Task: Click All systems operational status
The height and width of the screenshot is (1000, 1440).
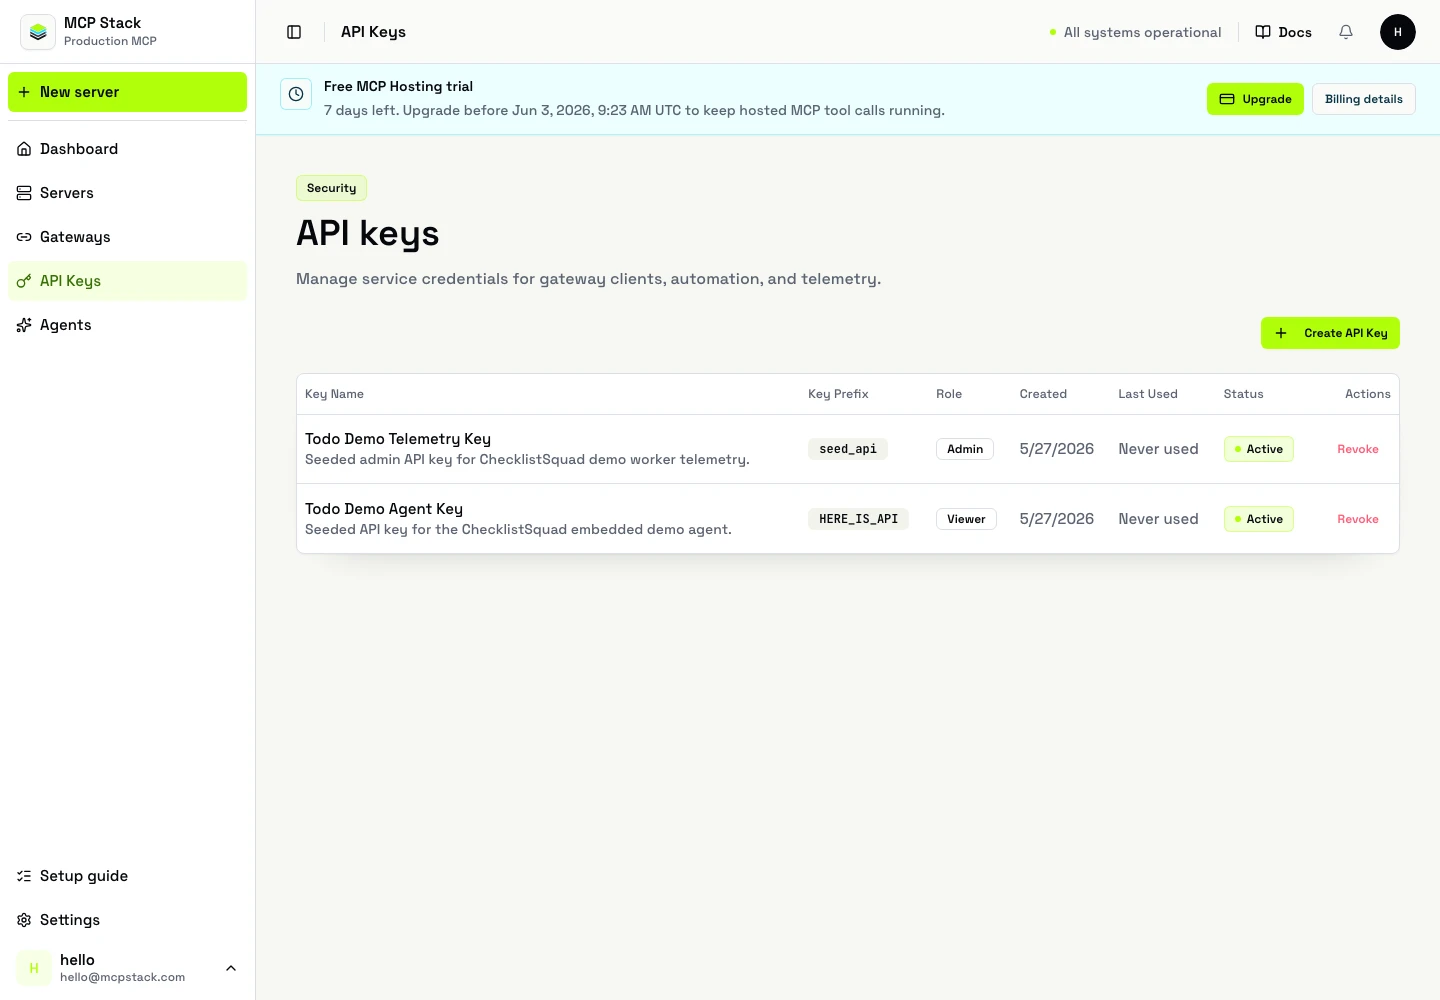Action: [x=1135, y=32]
